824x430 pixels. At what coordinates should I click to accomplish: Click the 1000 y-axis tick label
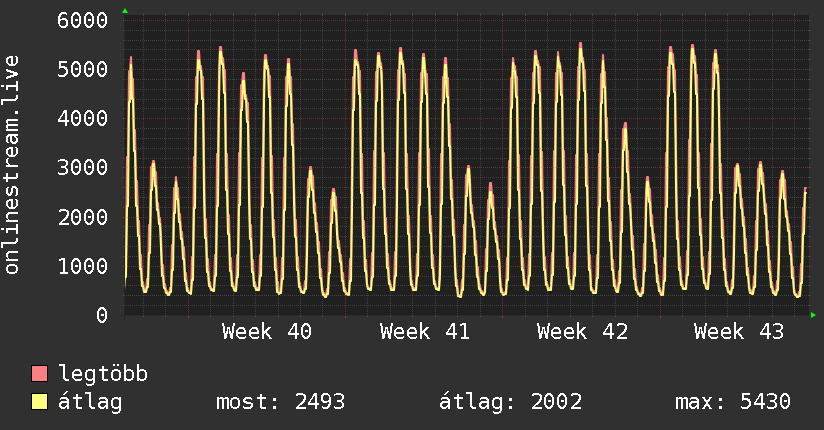click(x=82, y=265)
